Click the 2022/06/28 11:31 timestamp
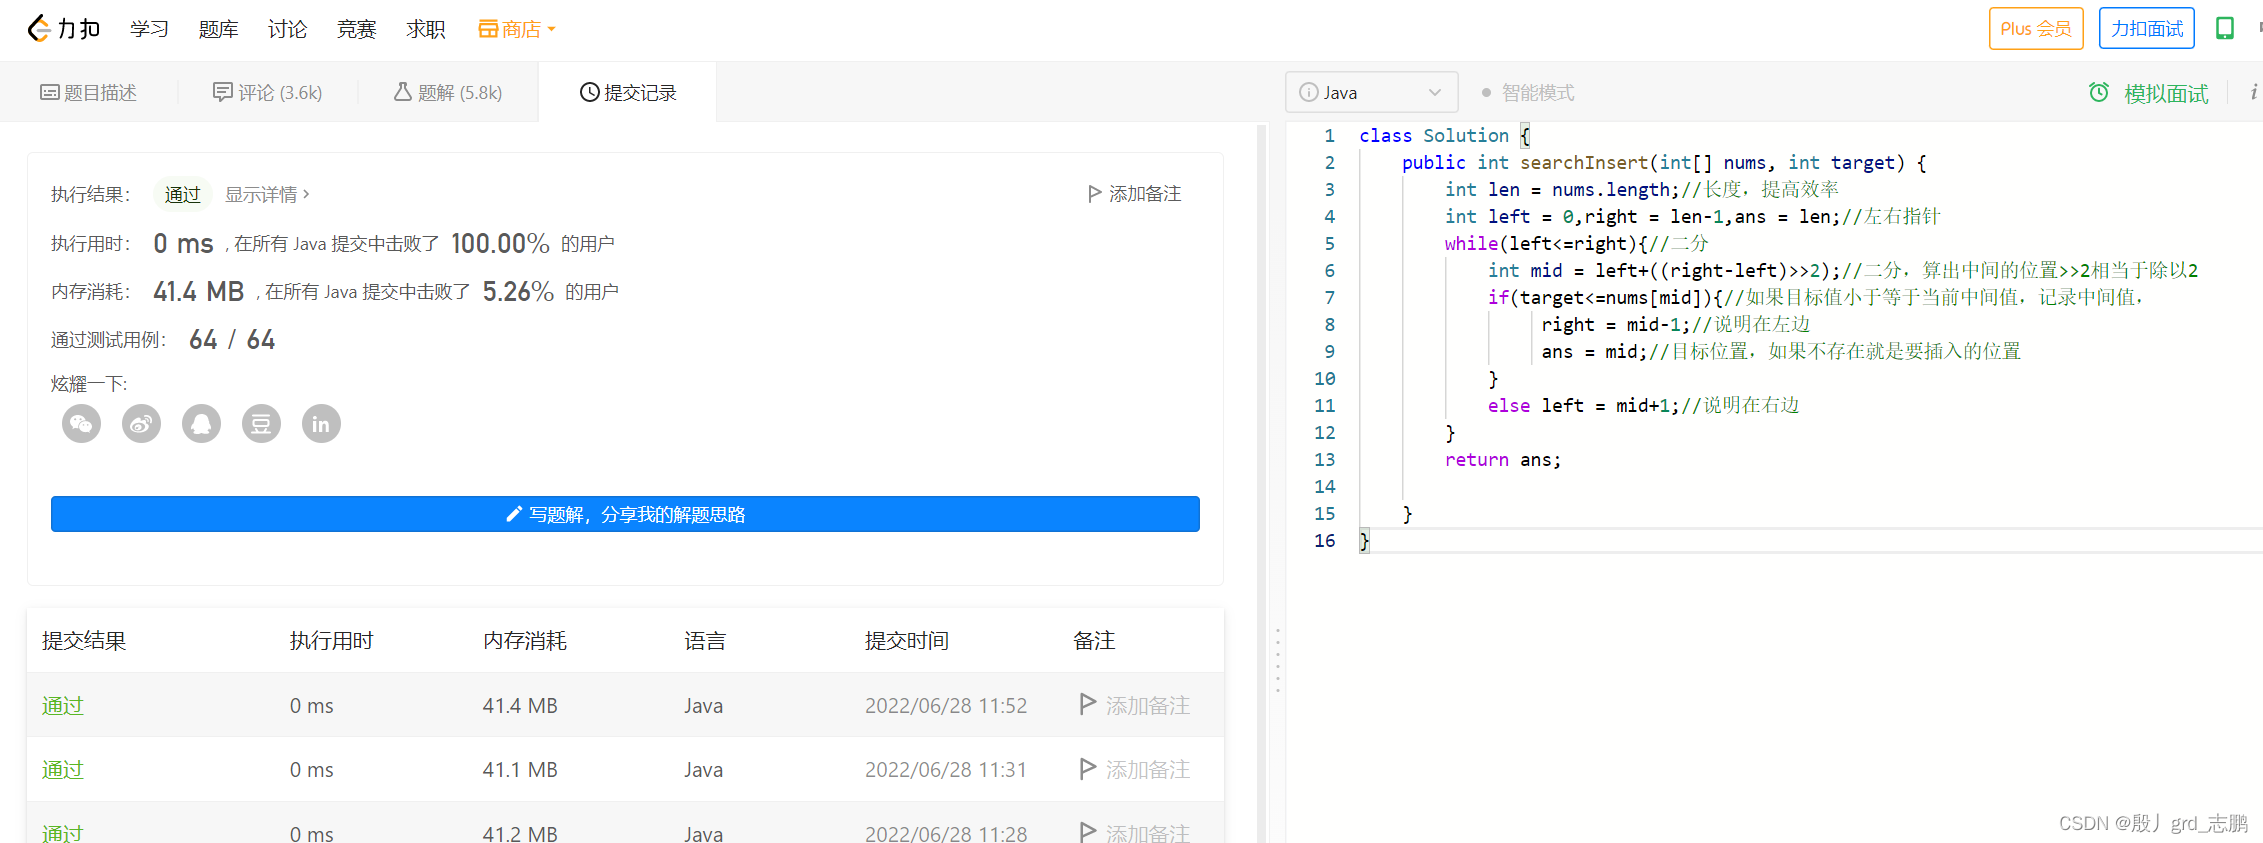This screenshot has width=2263, height=843. [x=946, y=769]
